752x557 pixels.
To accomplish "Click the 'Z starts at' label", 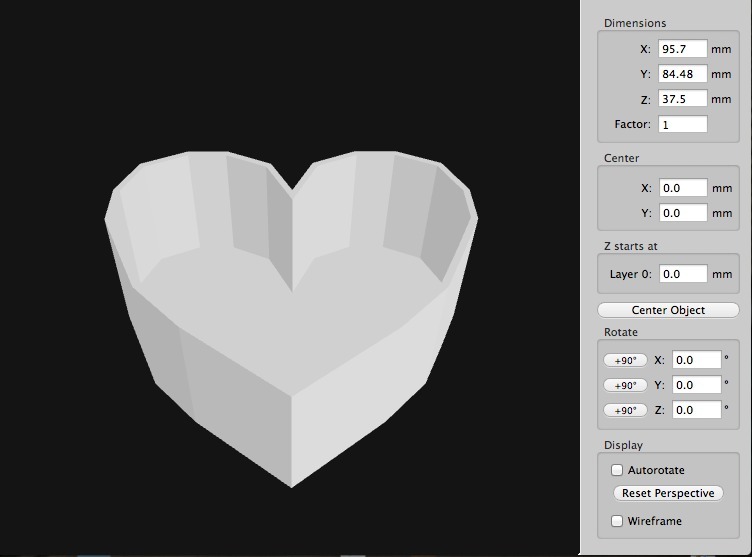I will [631, 246].
